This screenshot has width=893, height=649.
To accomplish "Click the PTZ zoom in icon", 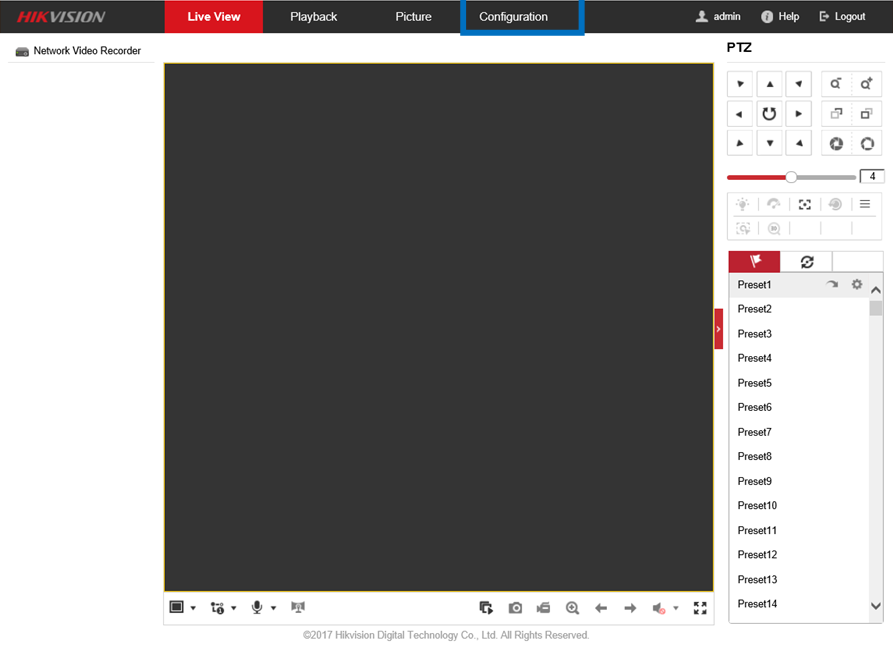I will [x=866, y=85].
